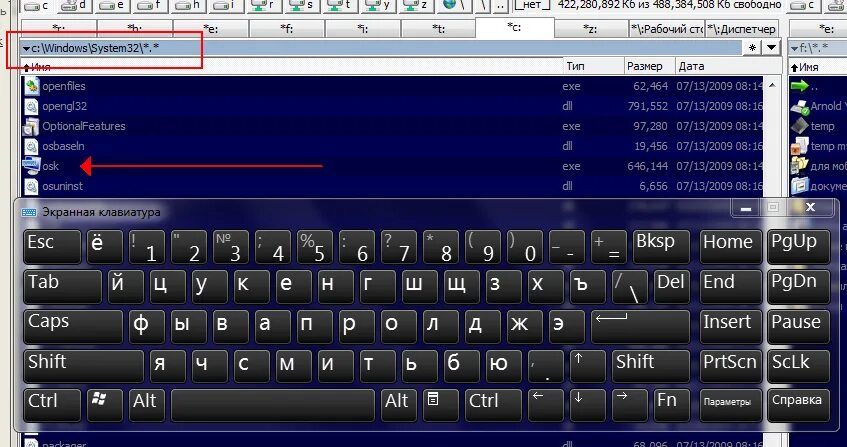Select opengl32 dll file icon
The height and width of the screenshot is (447, 847).
(x=32, y=106)
